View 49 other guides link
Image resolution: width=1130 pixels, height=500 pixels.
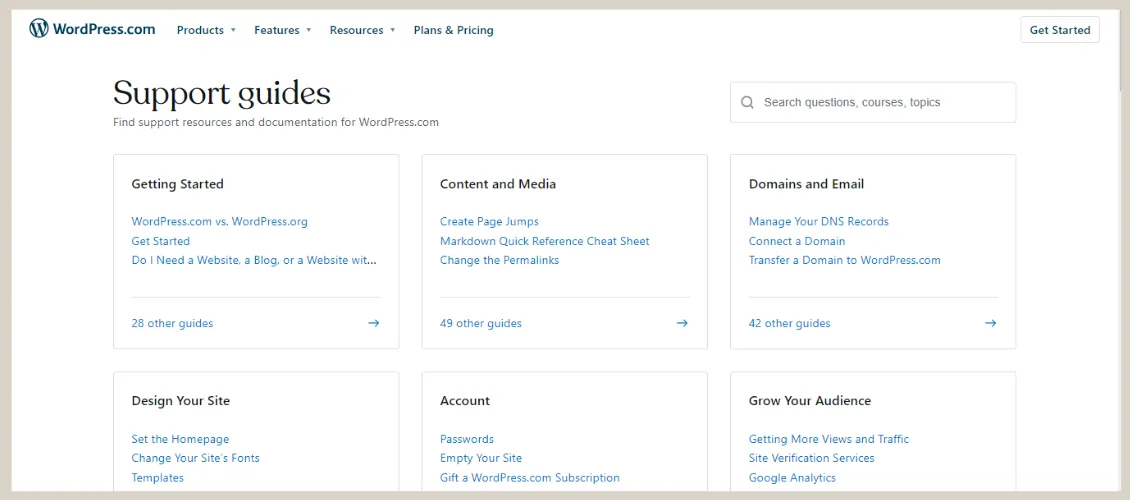coord(481,323)
